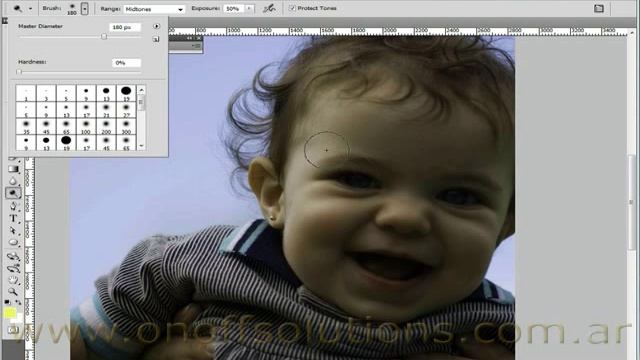Select the Path Selection tool
Screen dimensions: 640x360
click(x=13, y=231)
